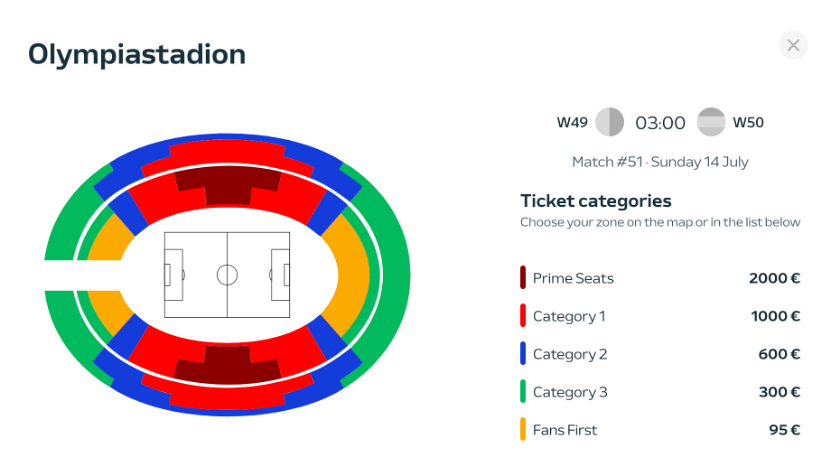The height and width of the screenshot is (476, 832).
Task: Click the 2000 € price
Action: pos(774,278)
